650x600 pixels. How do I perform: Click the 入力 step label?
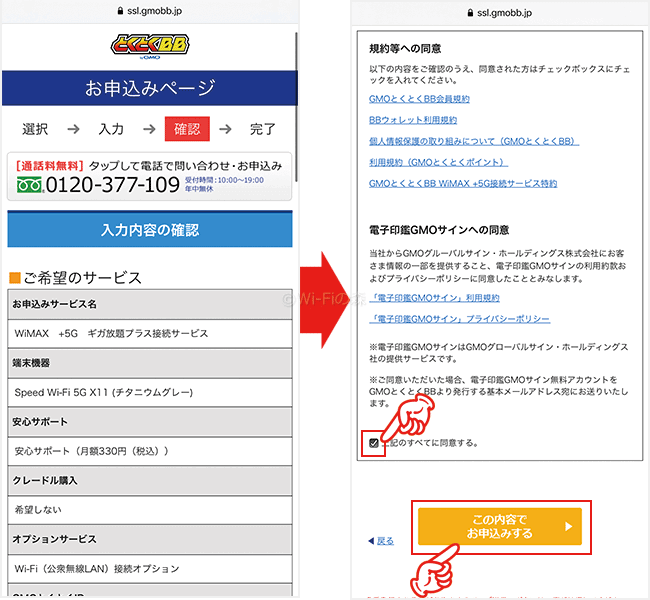pyautogui.click(x=111, y=129)
